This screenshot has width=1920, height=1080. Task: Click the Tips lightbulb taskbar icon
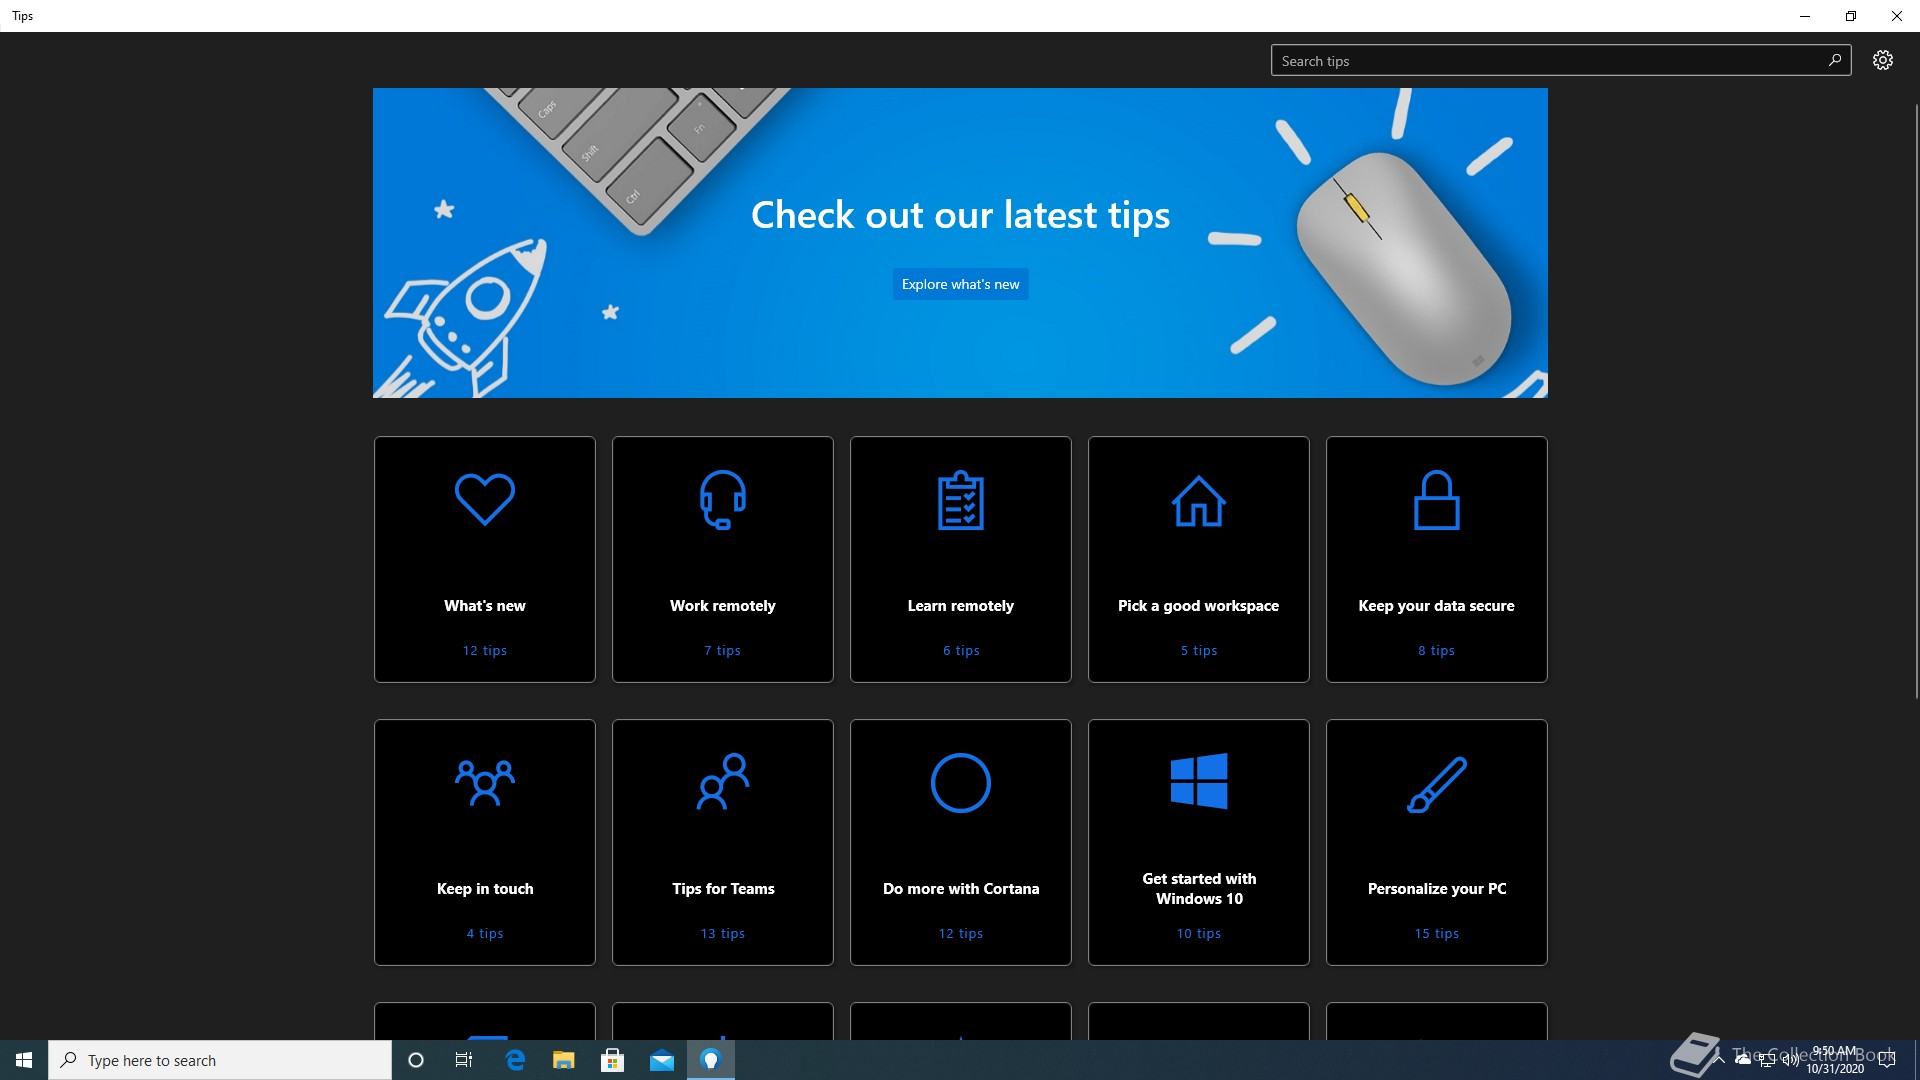pyautogui.click(x=711, y=1060)
